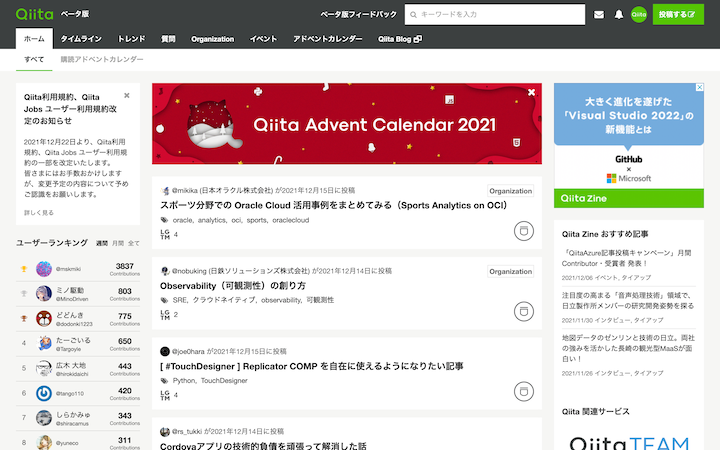Open @tango110 user avatar
This screenshot has height=450, width=720.
[x=44, y=393]
